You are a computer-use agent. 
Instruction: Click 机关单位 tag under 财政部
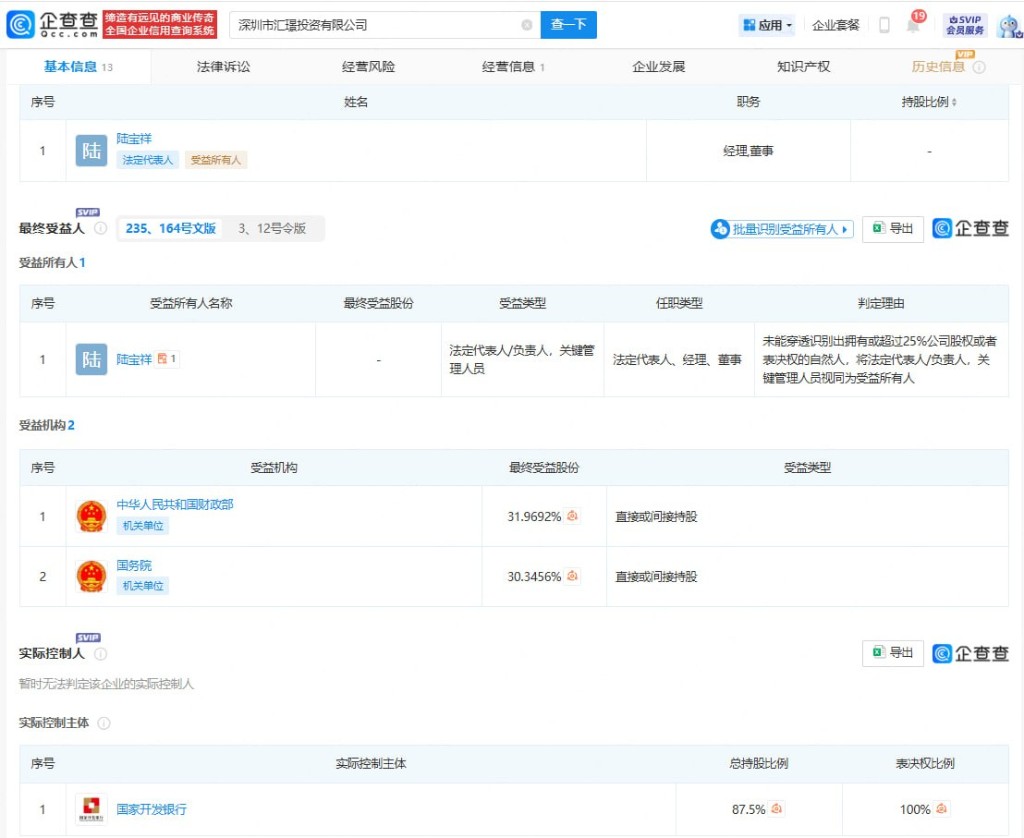coord(143,526)
